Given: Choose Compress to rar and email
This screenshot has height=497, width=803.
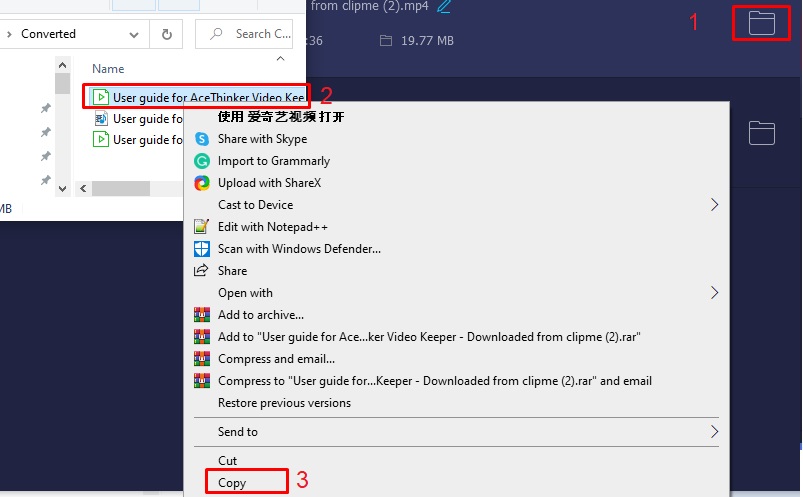Looking at the screenshot, I should [435, 381].
